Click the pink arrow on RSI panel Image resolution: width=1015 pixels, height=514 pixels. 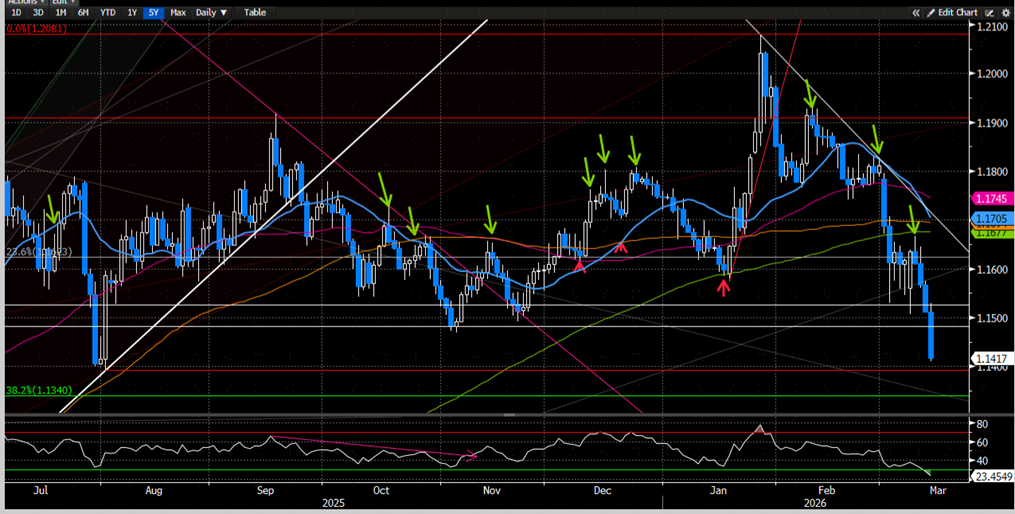point(470,456)
